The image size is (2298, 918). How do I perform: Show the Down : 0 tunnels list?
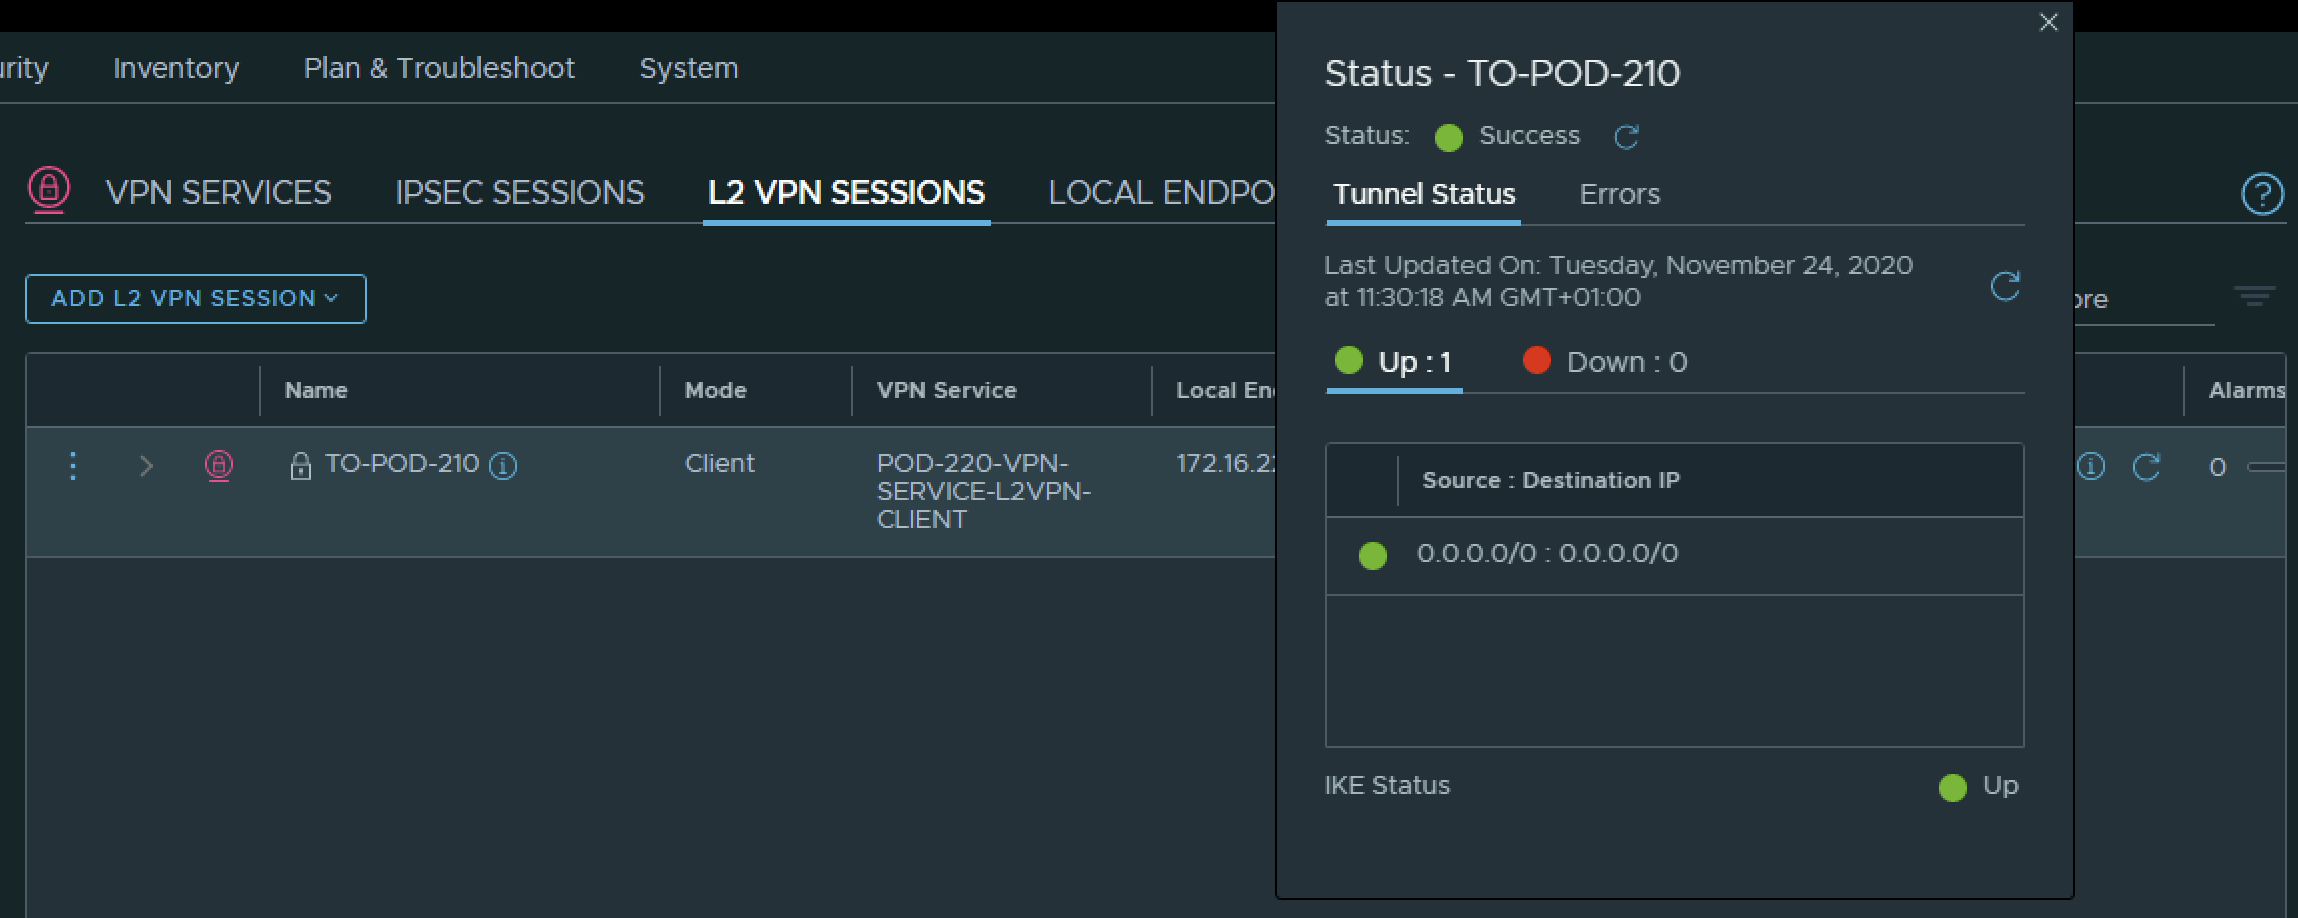[1605, 362]
